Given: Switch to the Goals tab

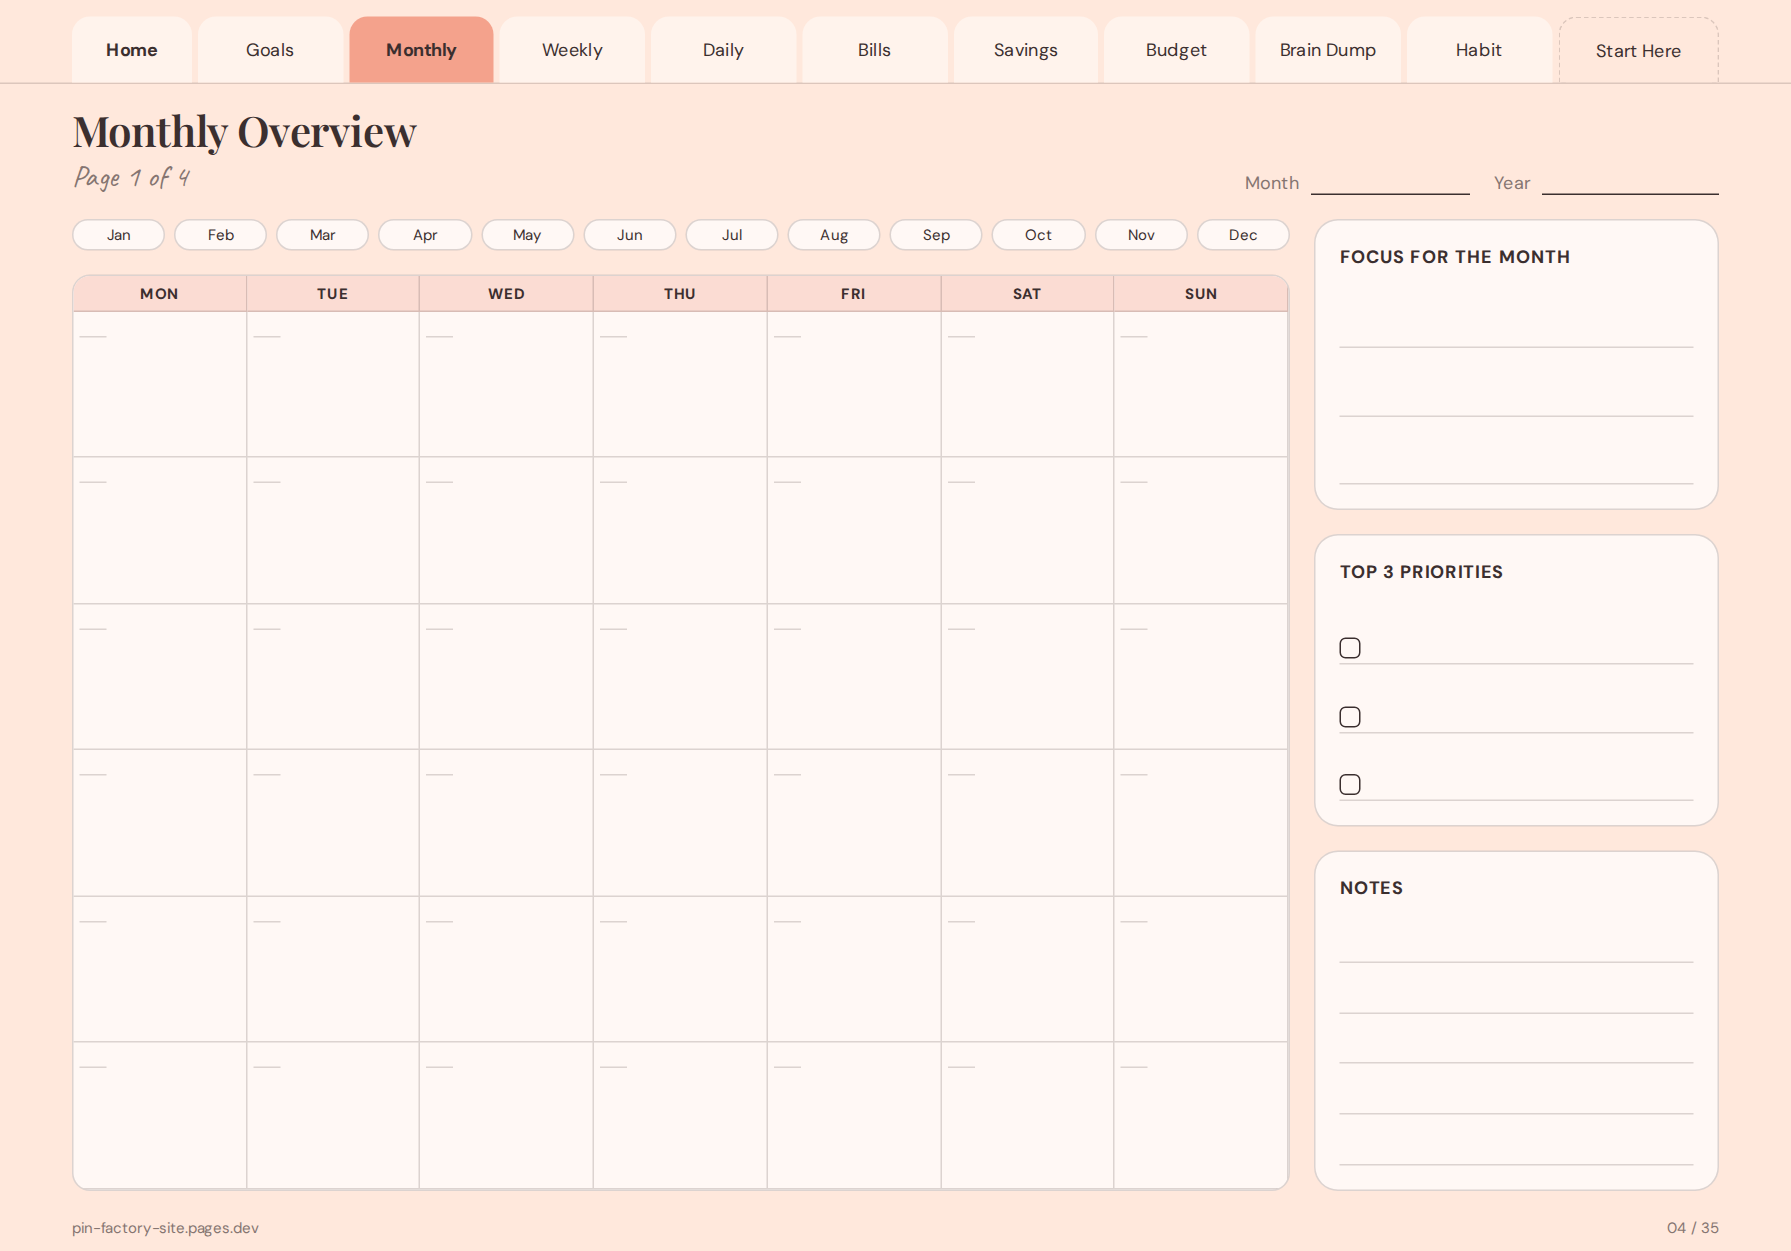Looking at the screenshot, I should (x=270, y=50).
